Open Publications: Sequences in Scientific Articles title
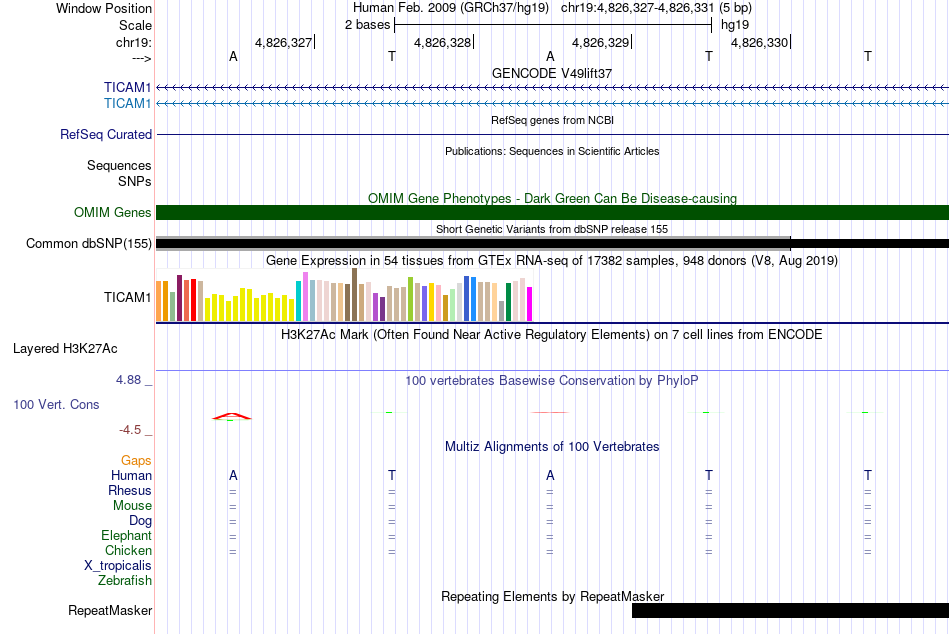Image resolution: width=950 pixels, height=634 pixels. (x=552, y=151)
